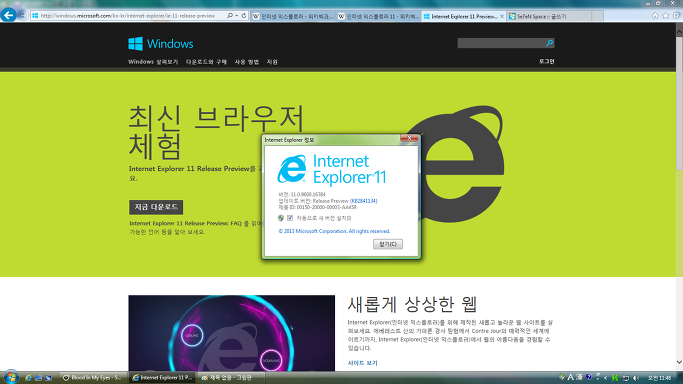Click the '로그인' sign-in link

[546, 61]
